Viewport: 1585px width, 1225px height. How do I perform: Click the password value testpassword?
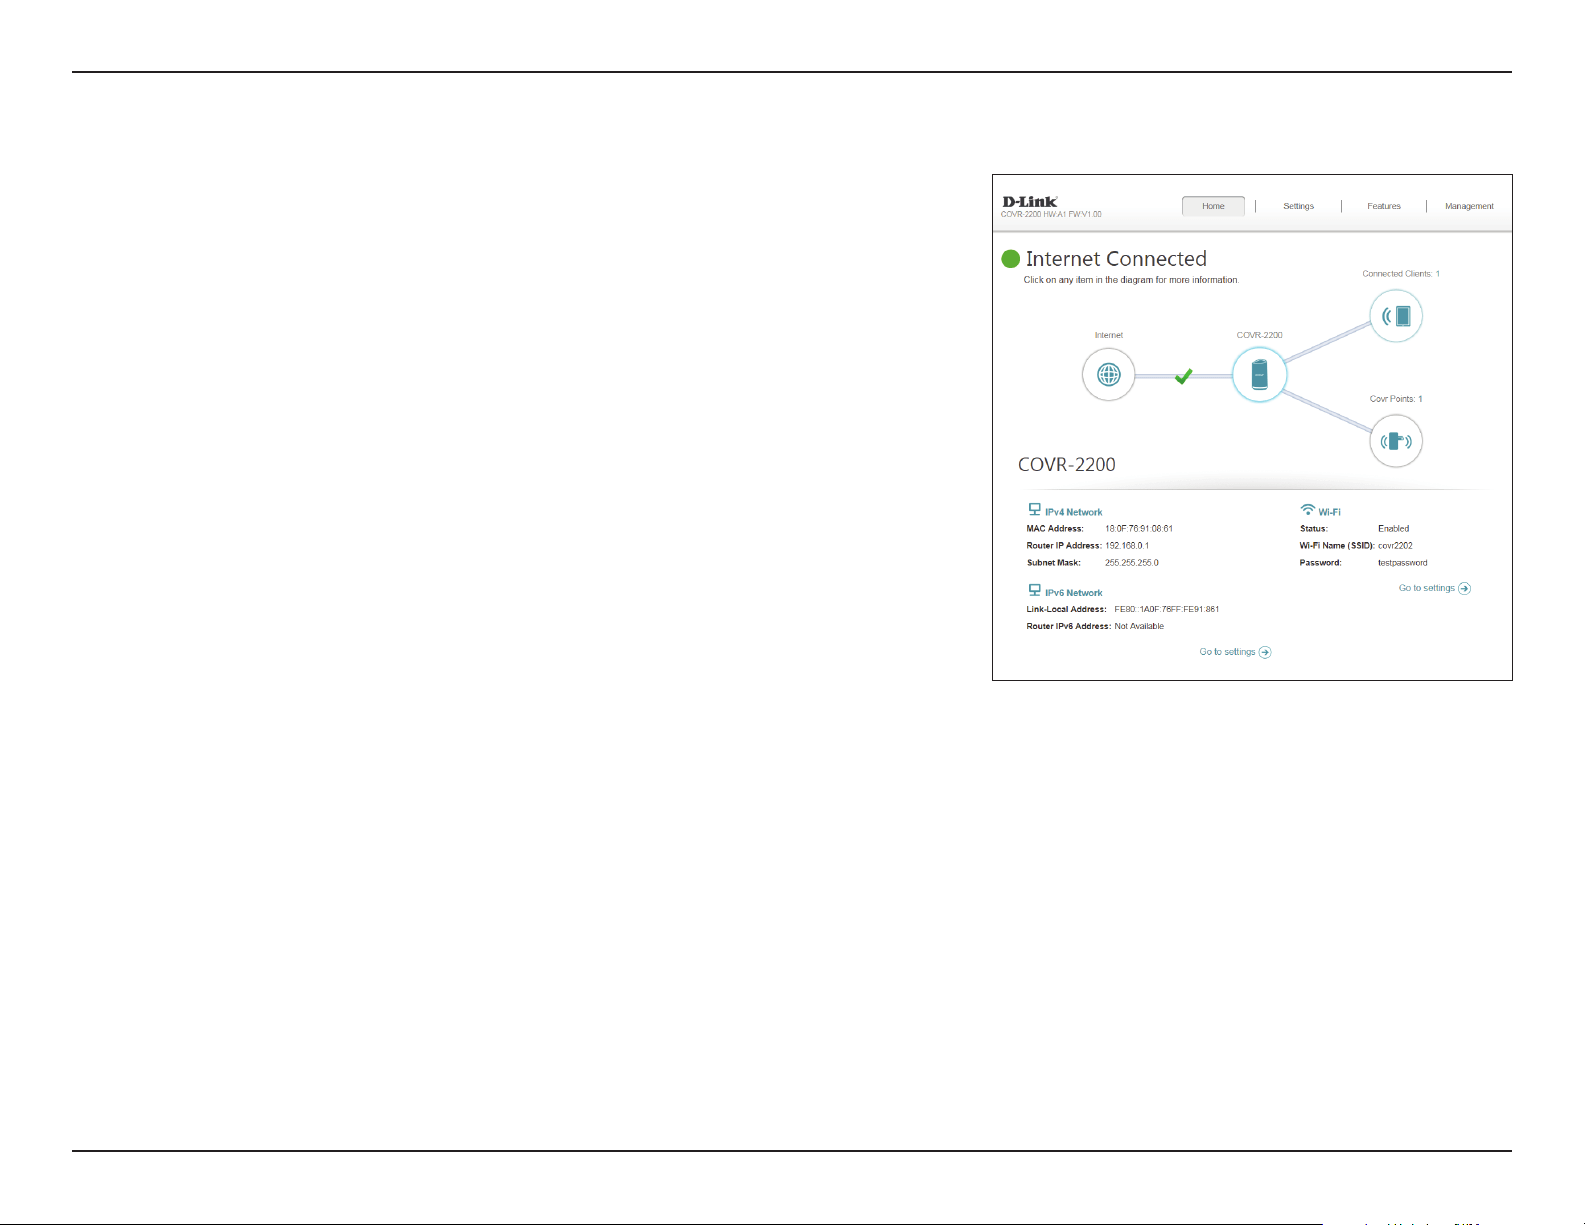point(1403,563)
